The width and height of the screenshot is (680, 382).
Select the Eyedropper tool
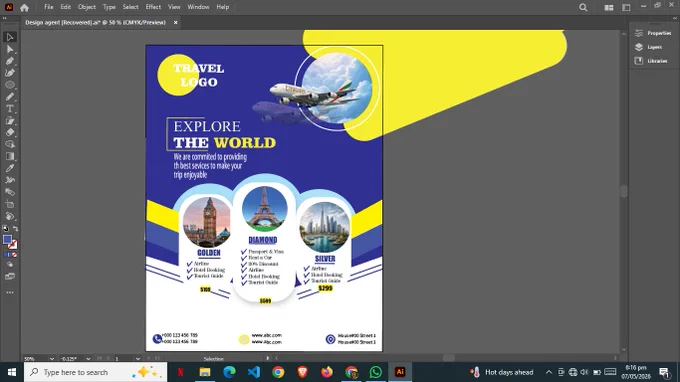tap(10, 168)
